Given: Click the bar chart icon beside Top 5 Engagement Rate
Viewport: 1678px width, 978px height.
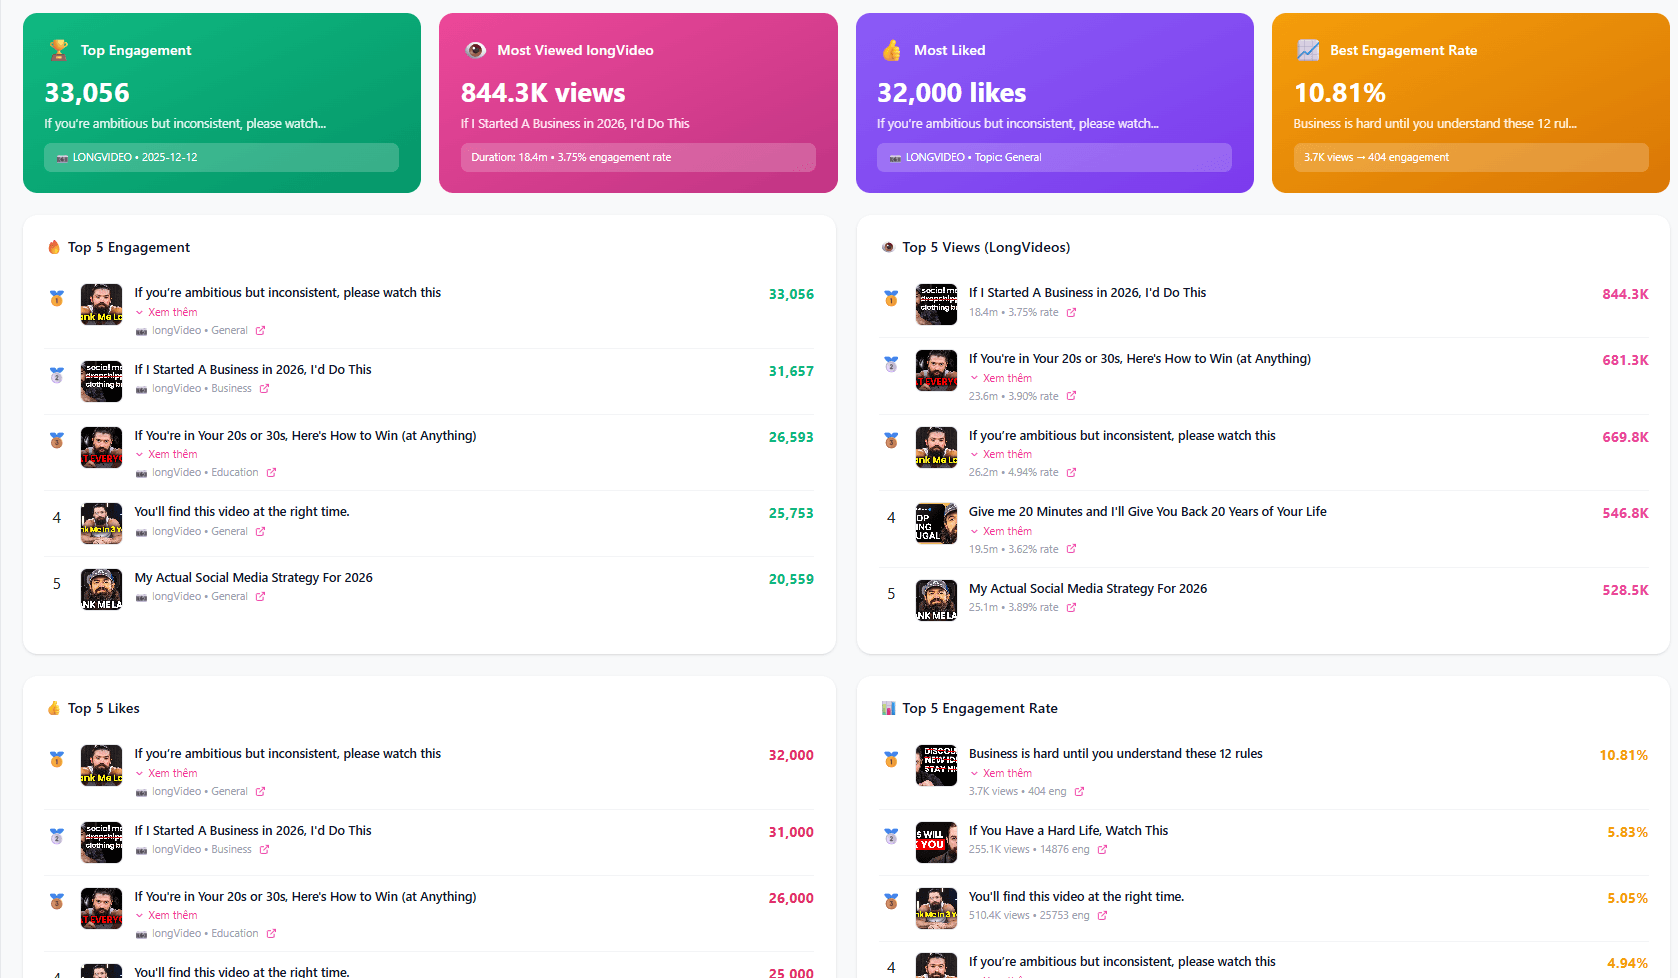Looking at the screenshot, I should [888, 707].
